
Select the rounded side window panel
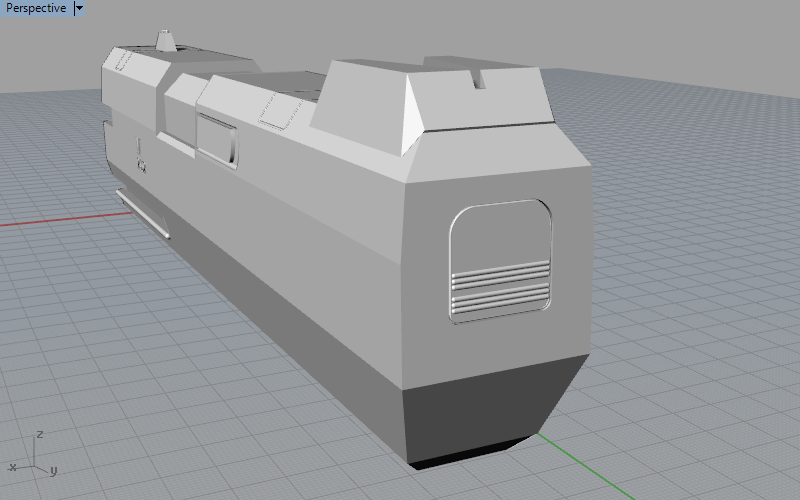[x=217, y=141]
